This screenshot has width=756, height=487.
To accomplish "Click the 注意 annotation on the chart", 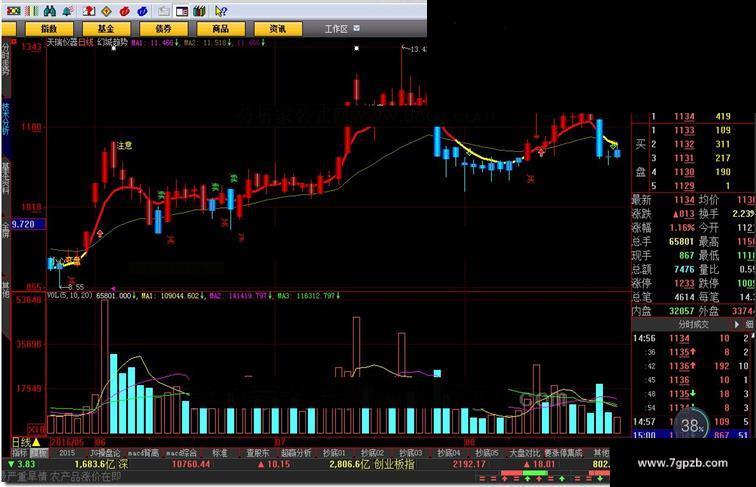I will pos(124,145).
